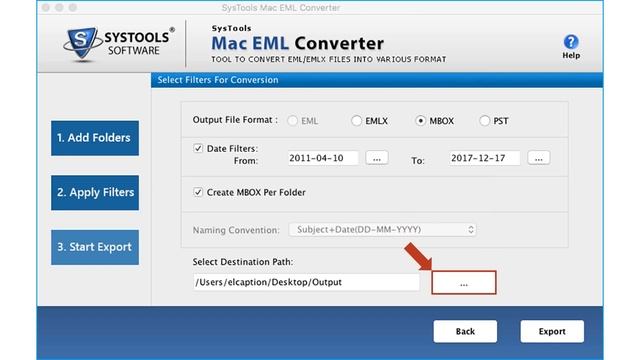Viewport: 640px width, 360px height.
Task: Go to step 3. Start Export
Action: tap(95, 247)
